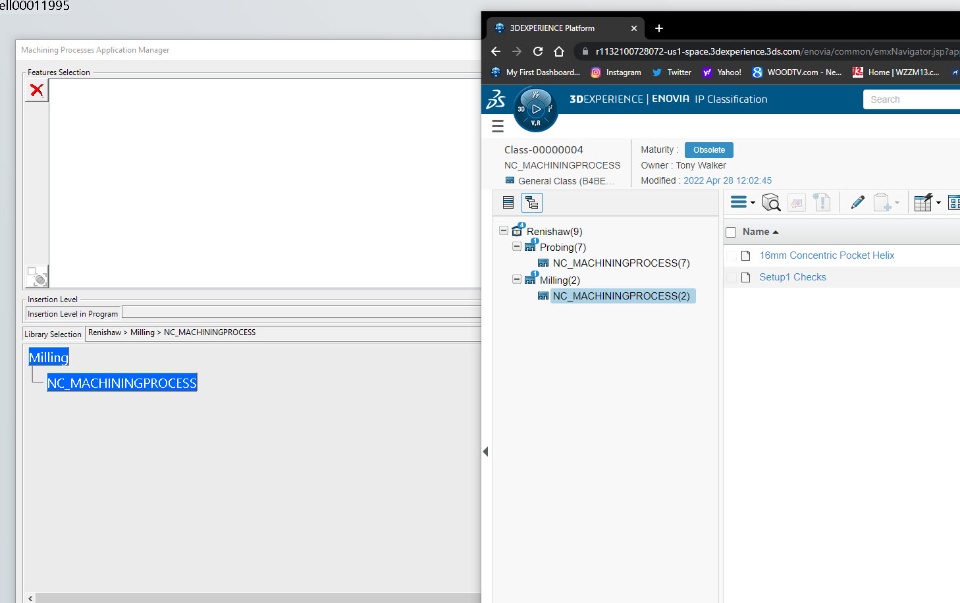The height and width of the screenshot is (603, 960).
Task: Click the browser back arrow
Action: click(496, 51)
